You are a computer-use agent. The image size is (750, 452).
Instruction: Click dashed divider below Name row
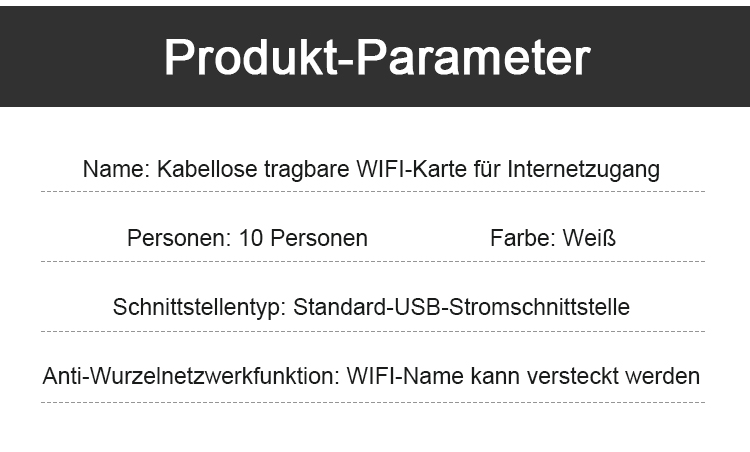[373, 191]
